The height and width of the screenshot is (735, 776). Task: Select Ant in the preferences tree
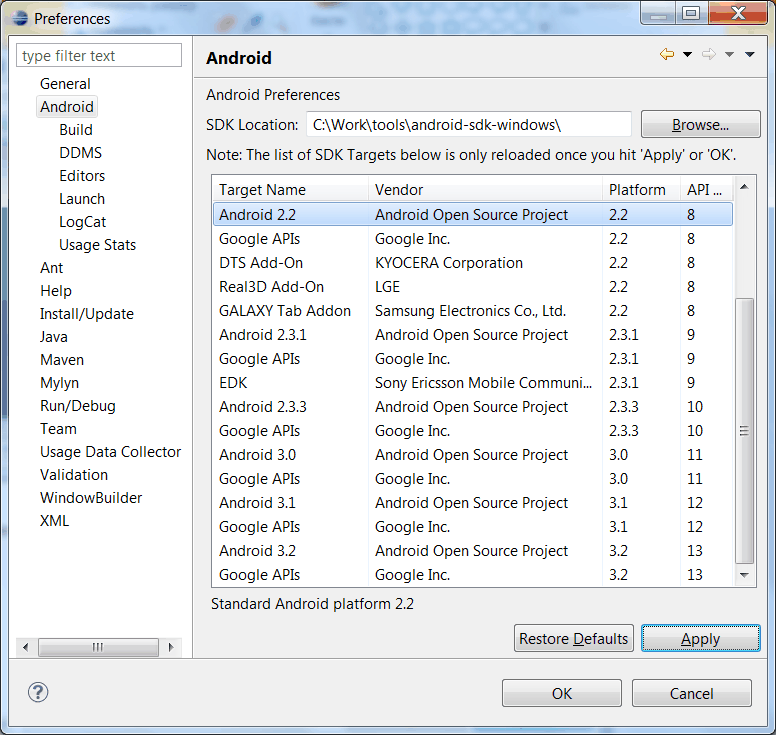coord(51,268)
